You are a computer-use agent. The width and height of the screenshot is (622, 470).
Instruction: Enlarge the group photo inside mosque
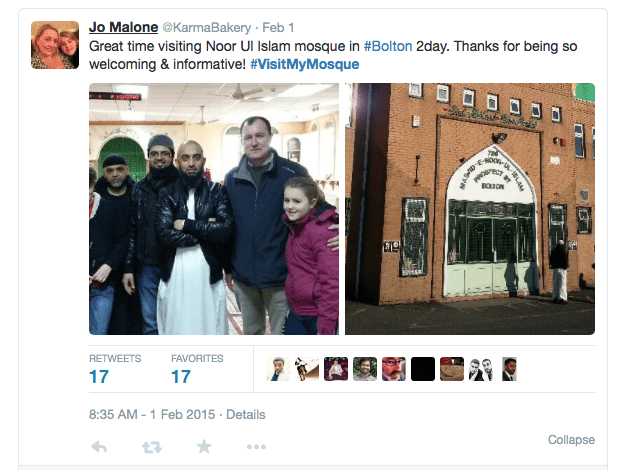point(214,209)
